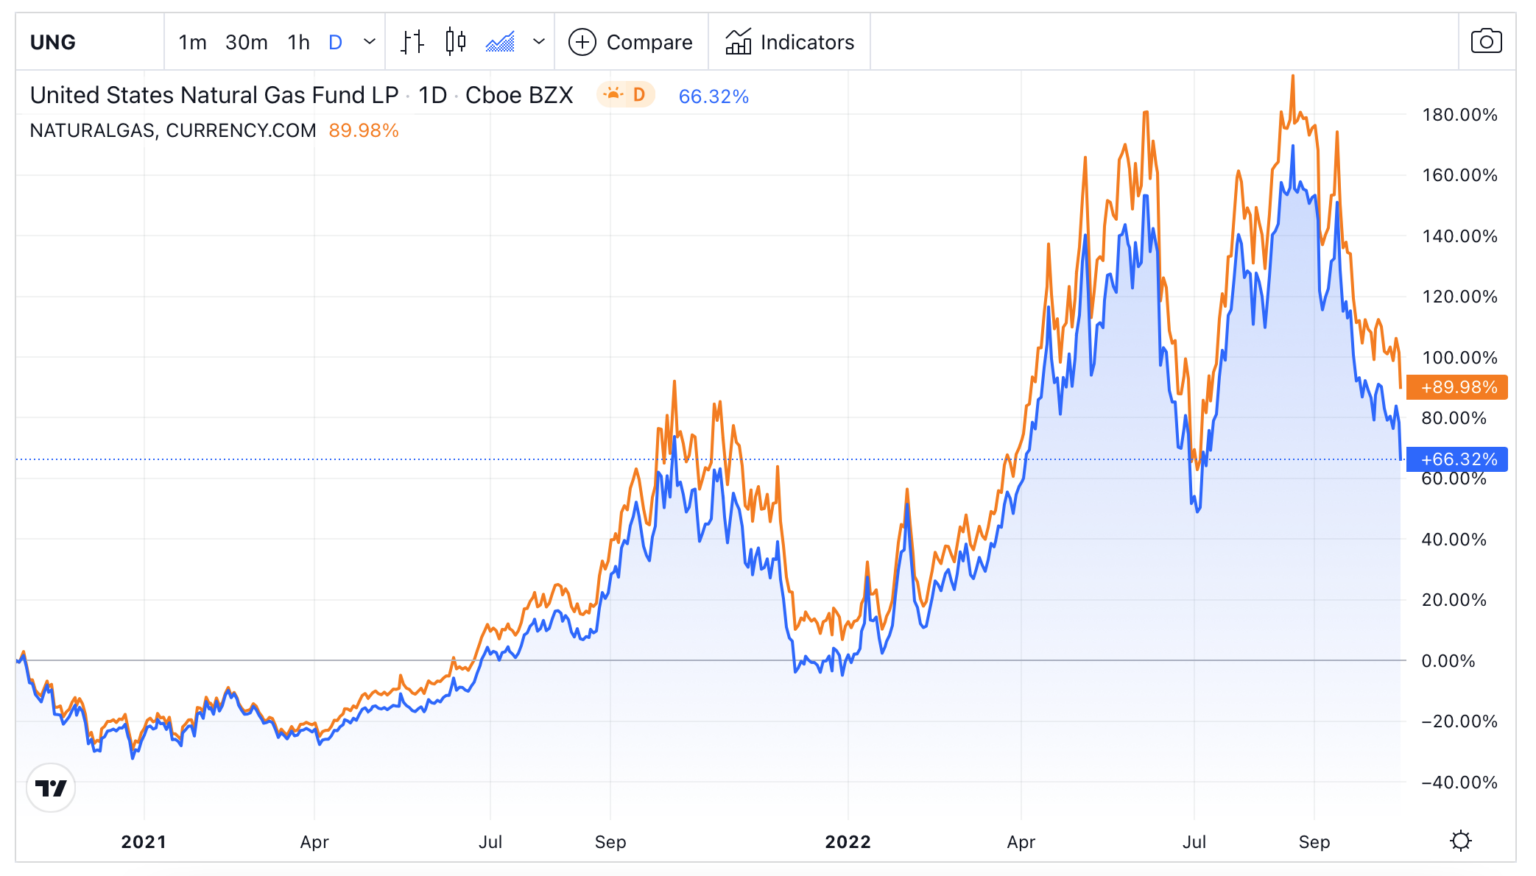Switch to candlestick chart style
1536x876 pixels.
tap(455, 41)
